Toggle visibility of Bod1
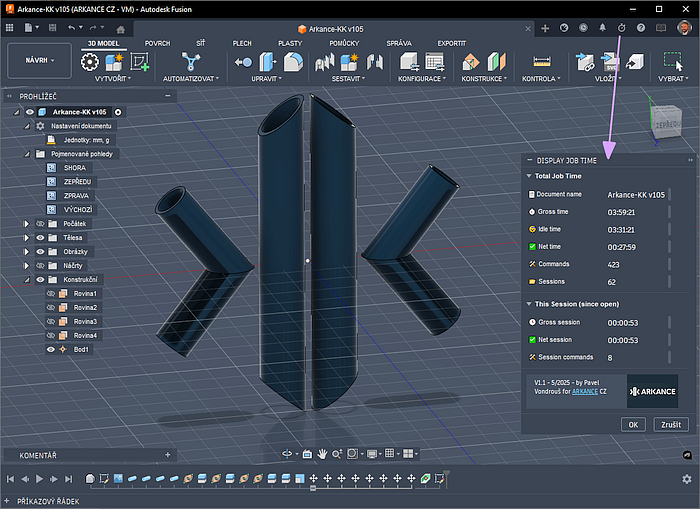 click(51, 349)
